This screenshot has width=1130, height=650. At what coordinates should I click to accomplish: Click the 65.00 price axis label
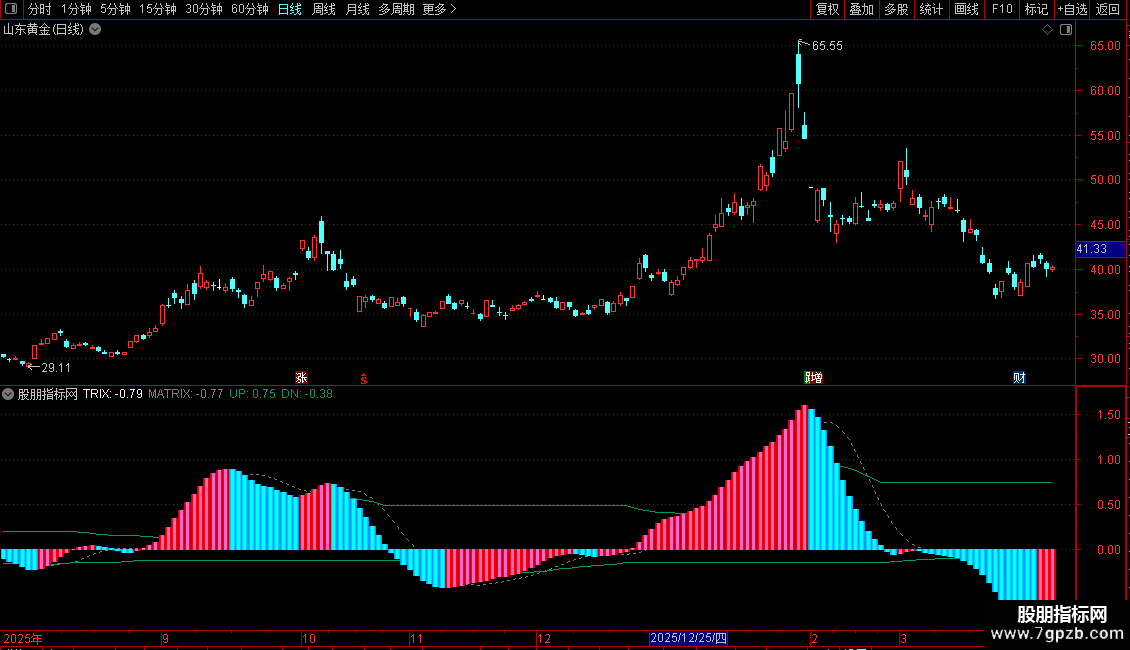click(1105, 46)
